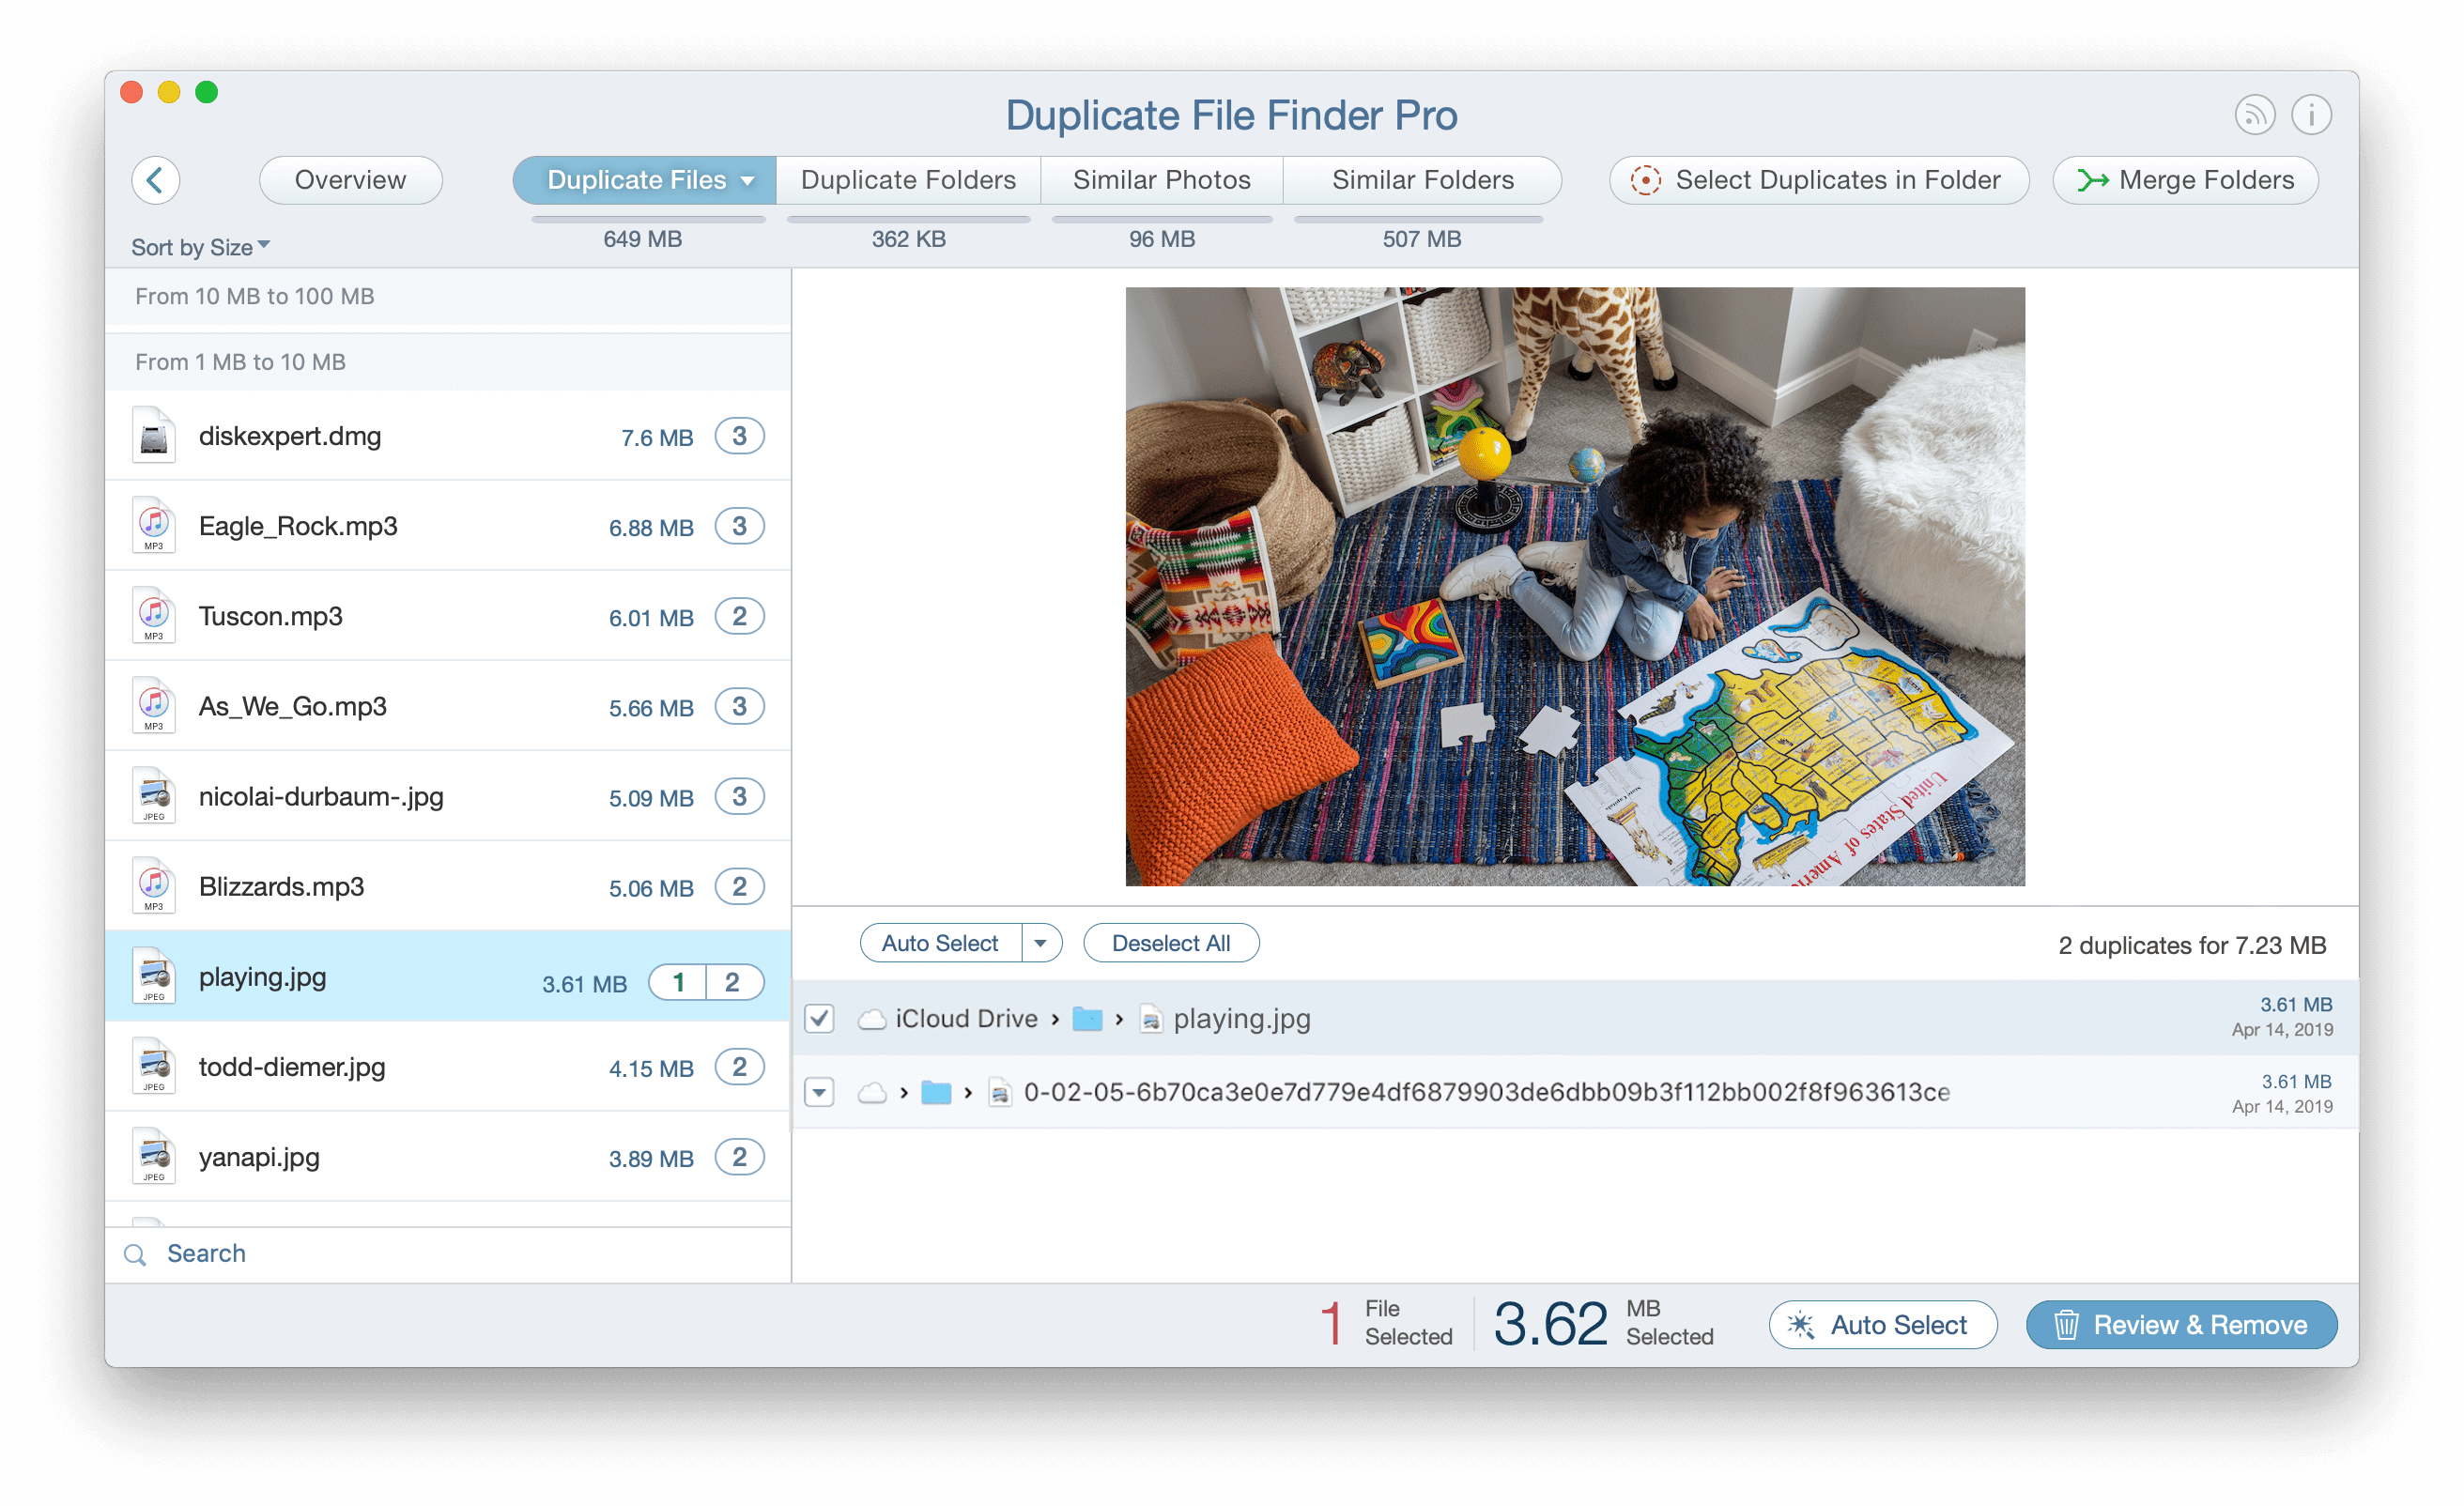Navigate to Similar Folders tab

tap(1421, 179)
